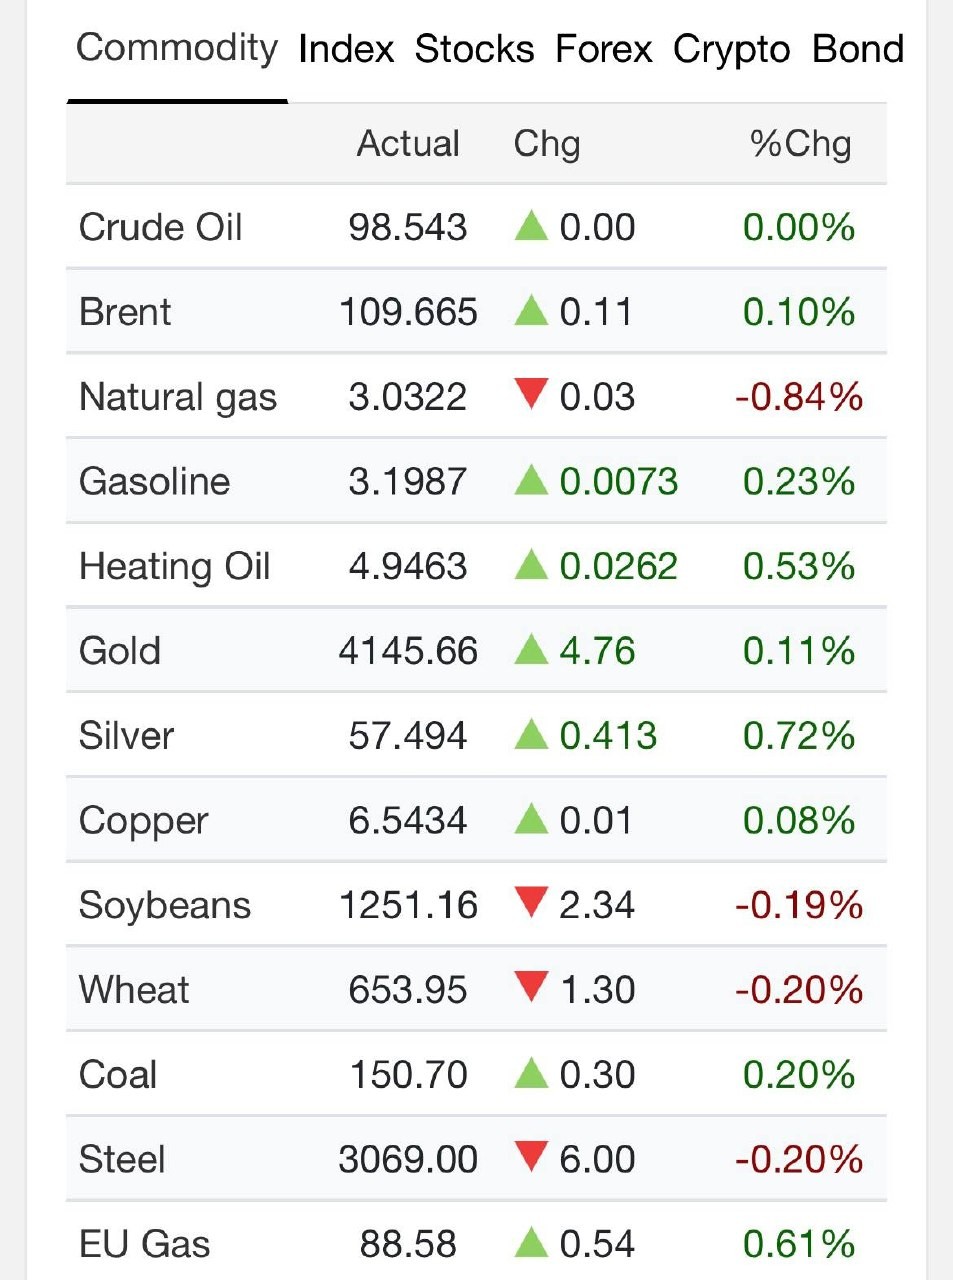Go to the Crypto tab
This screenshot has width=953, height=1280.
pos(731,50)
